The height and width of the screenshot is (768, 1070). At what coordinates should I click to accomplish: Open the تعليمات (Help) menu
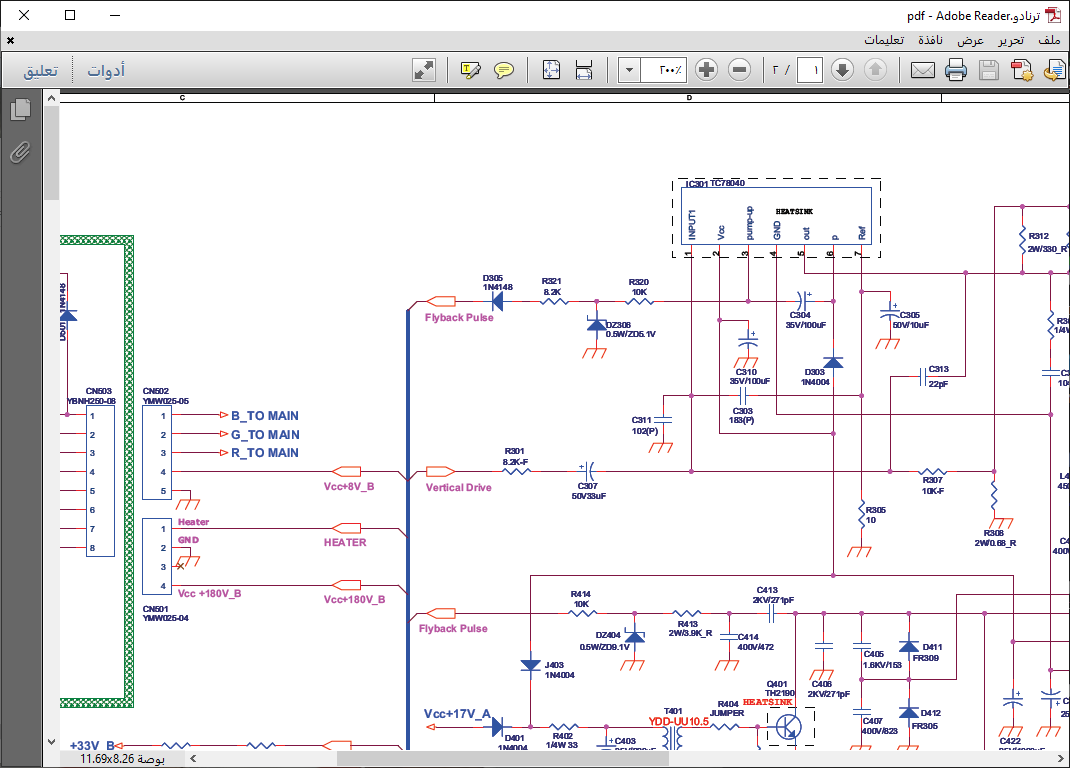point(884,40)
